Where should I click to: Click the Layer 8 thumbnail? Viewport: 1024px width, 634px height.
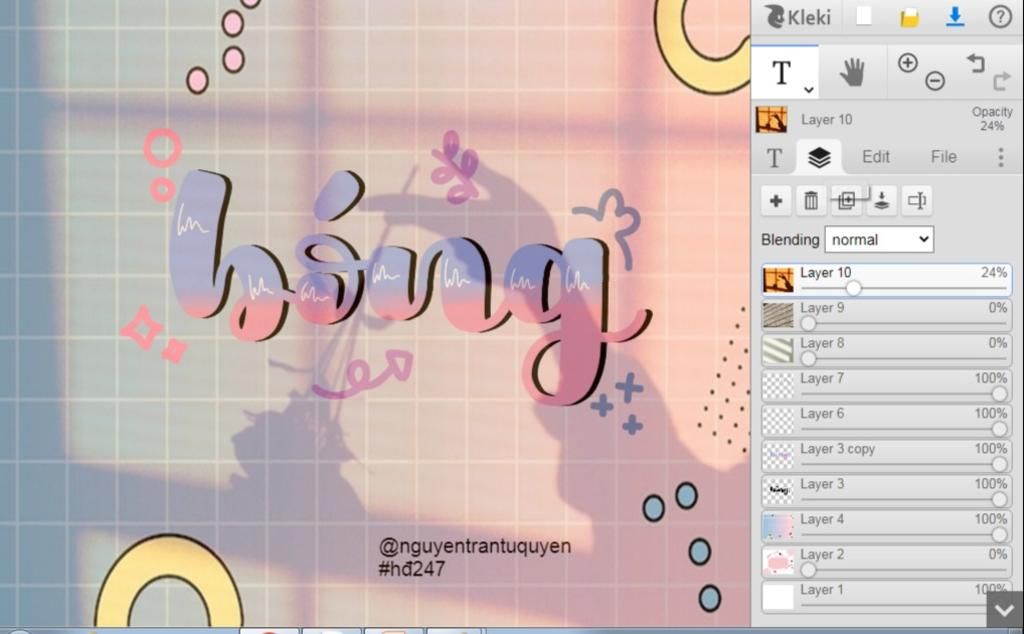pos(778,350)
